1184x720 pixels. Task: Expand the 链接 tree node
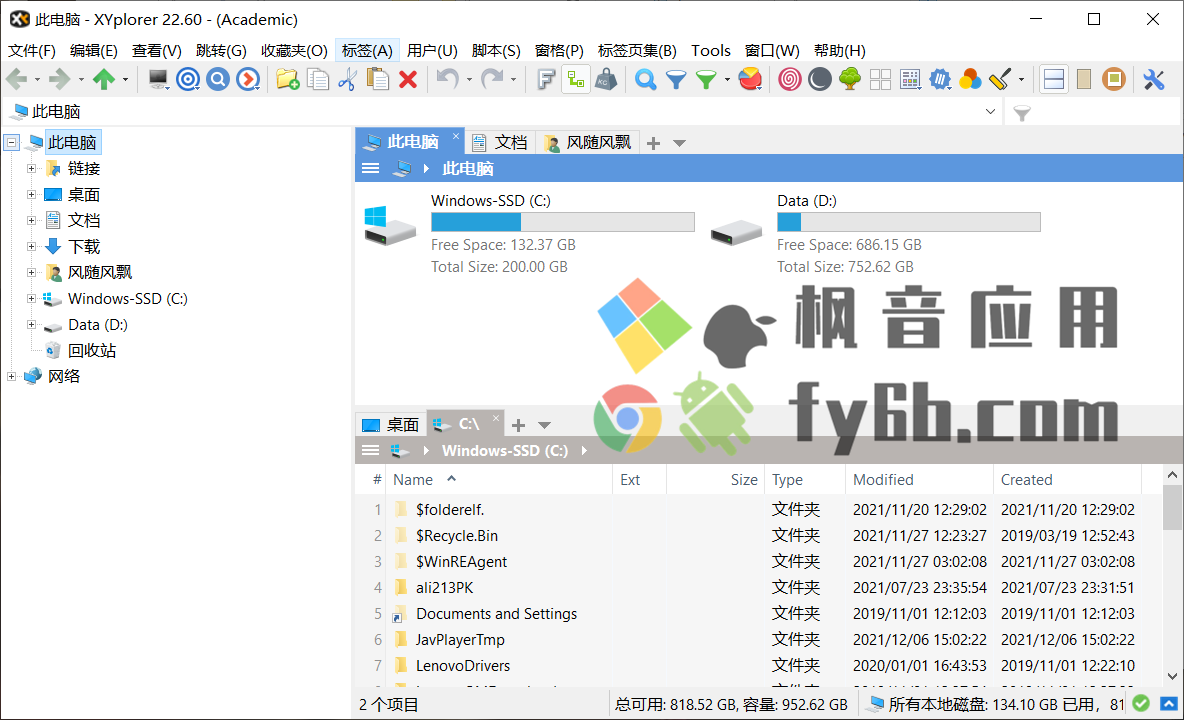click(31, 168)
